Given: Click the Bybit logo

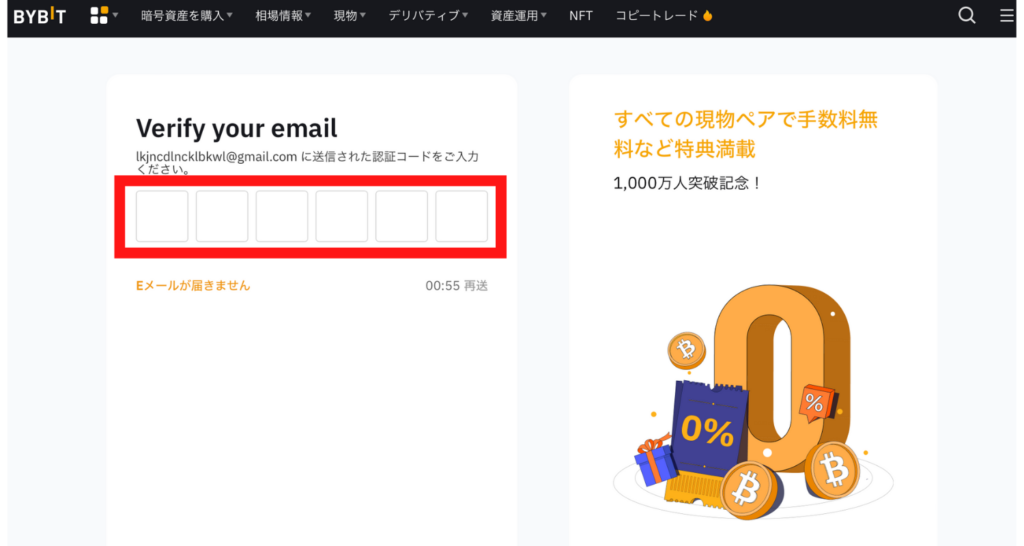Looking at the screenshot, I should coord(40,16).
